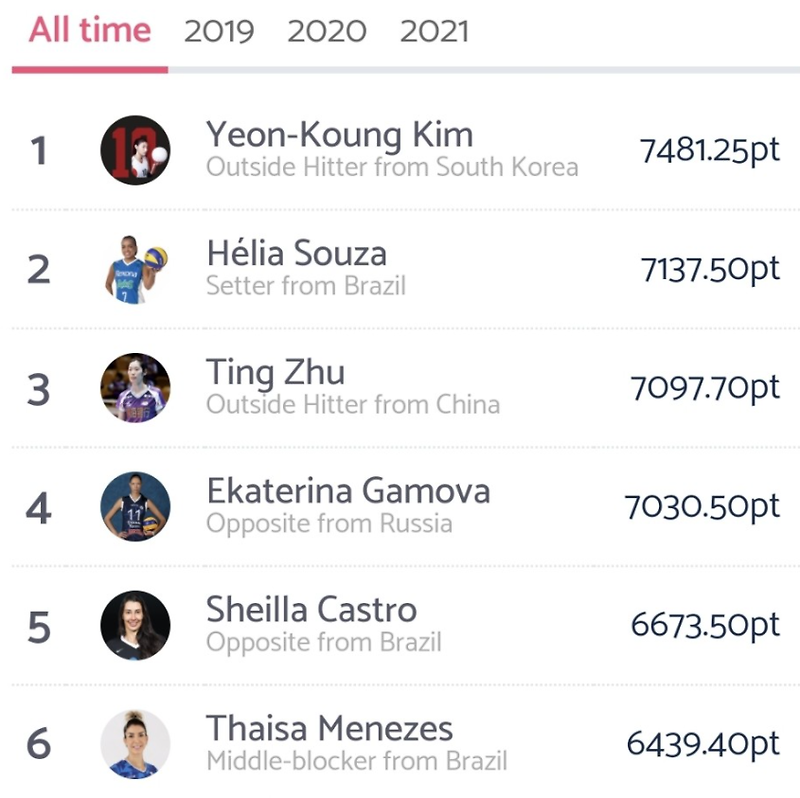
Task: Tap Ekaterina Gamova's avatar image
Action: (136, 506)
